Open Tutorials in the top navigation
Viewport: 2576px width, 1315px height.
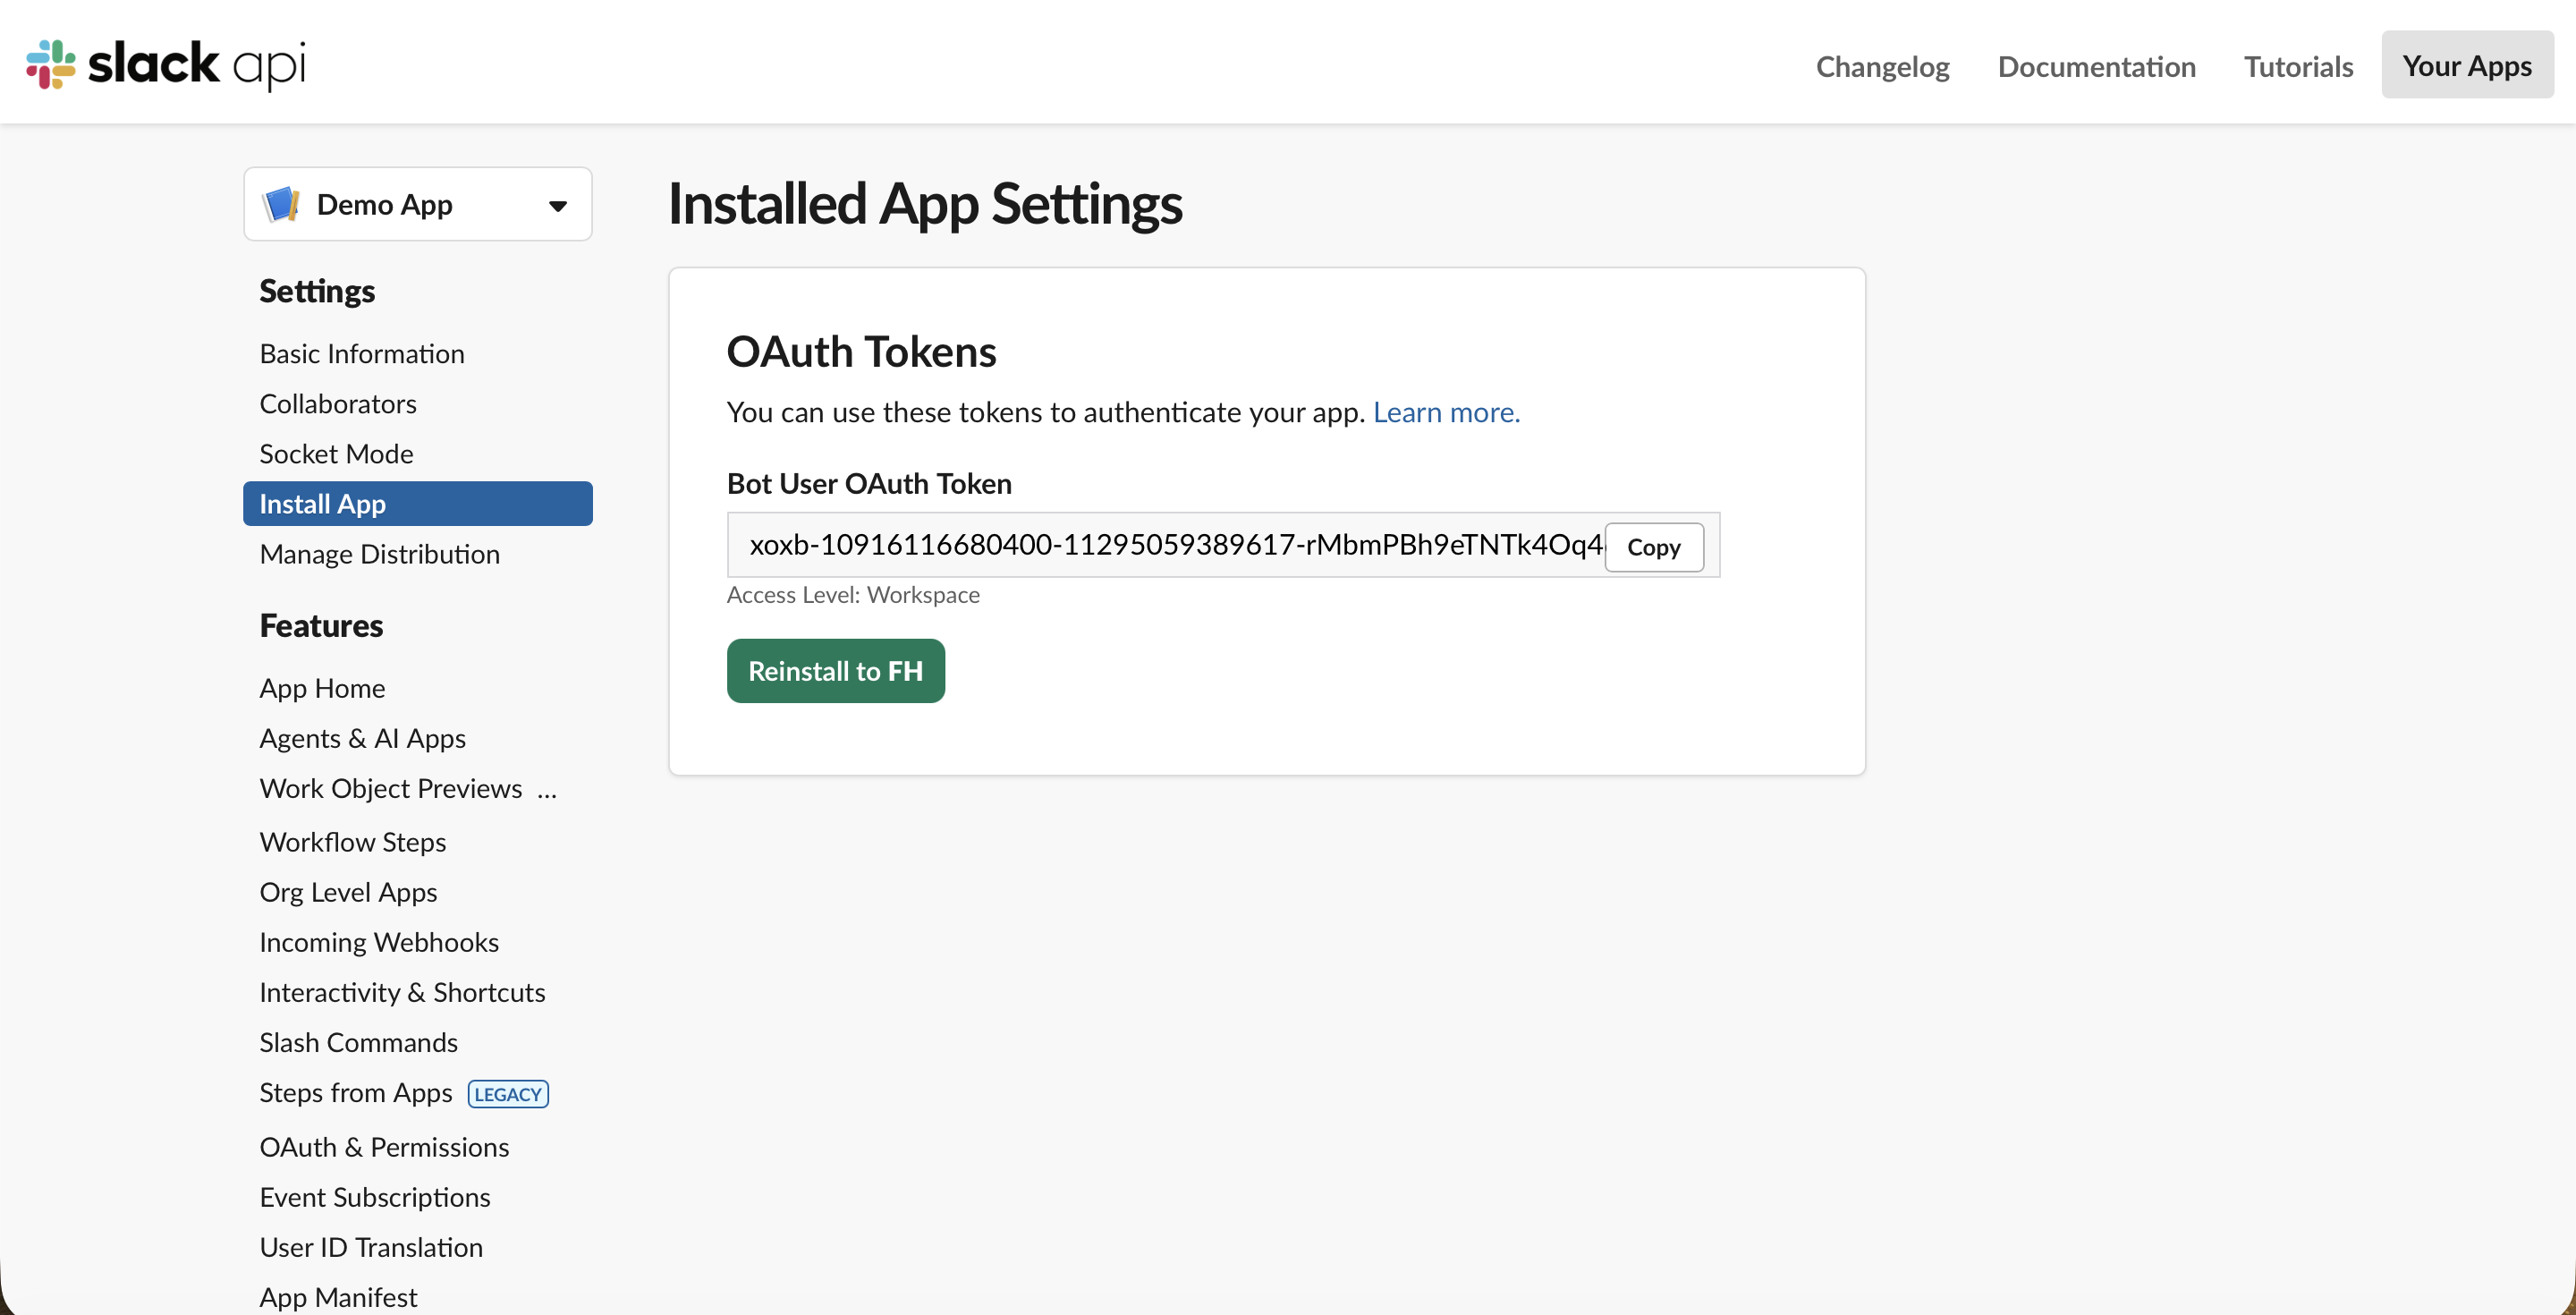[x=2298, y=66]
